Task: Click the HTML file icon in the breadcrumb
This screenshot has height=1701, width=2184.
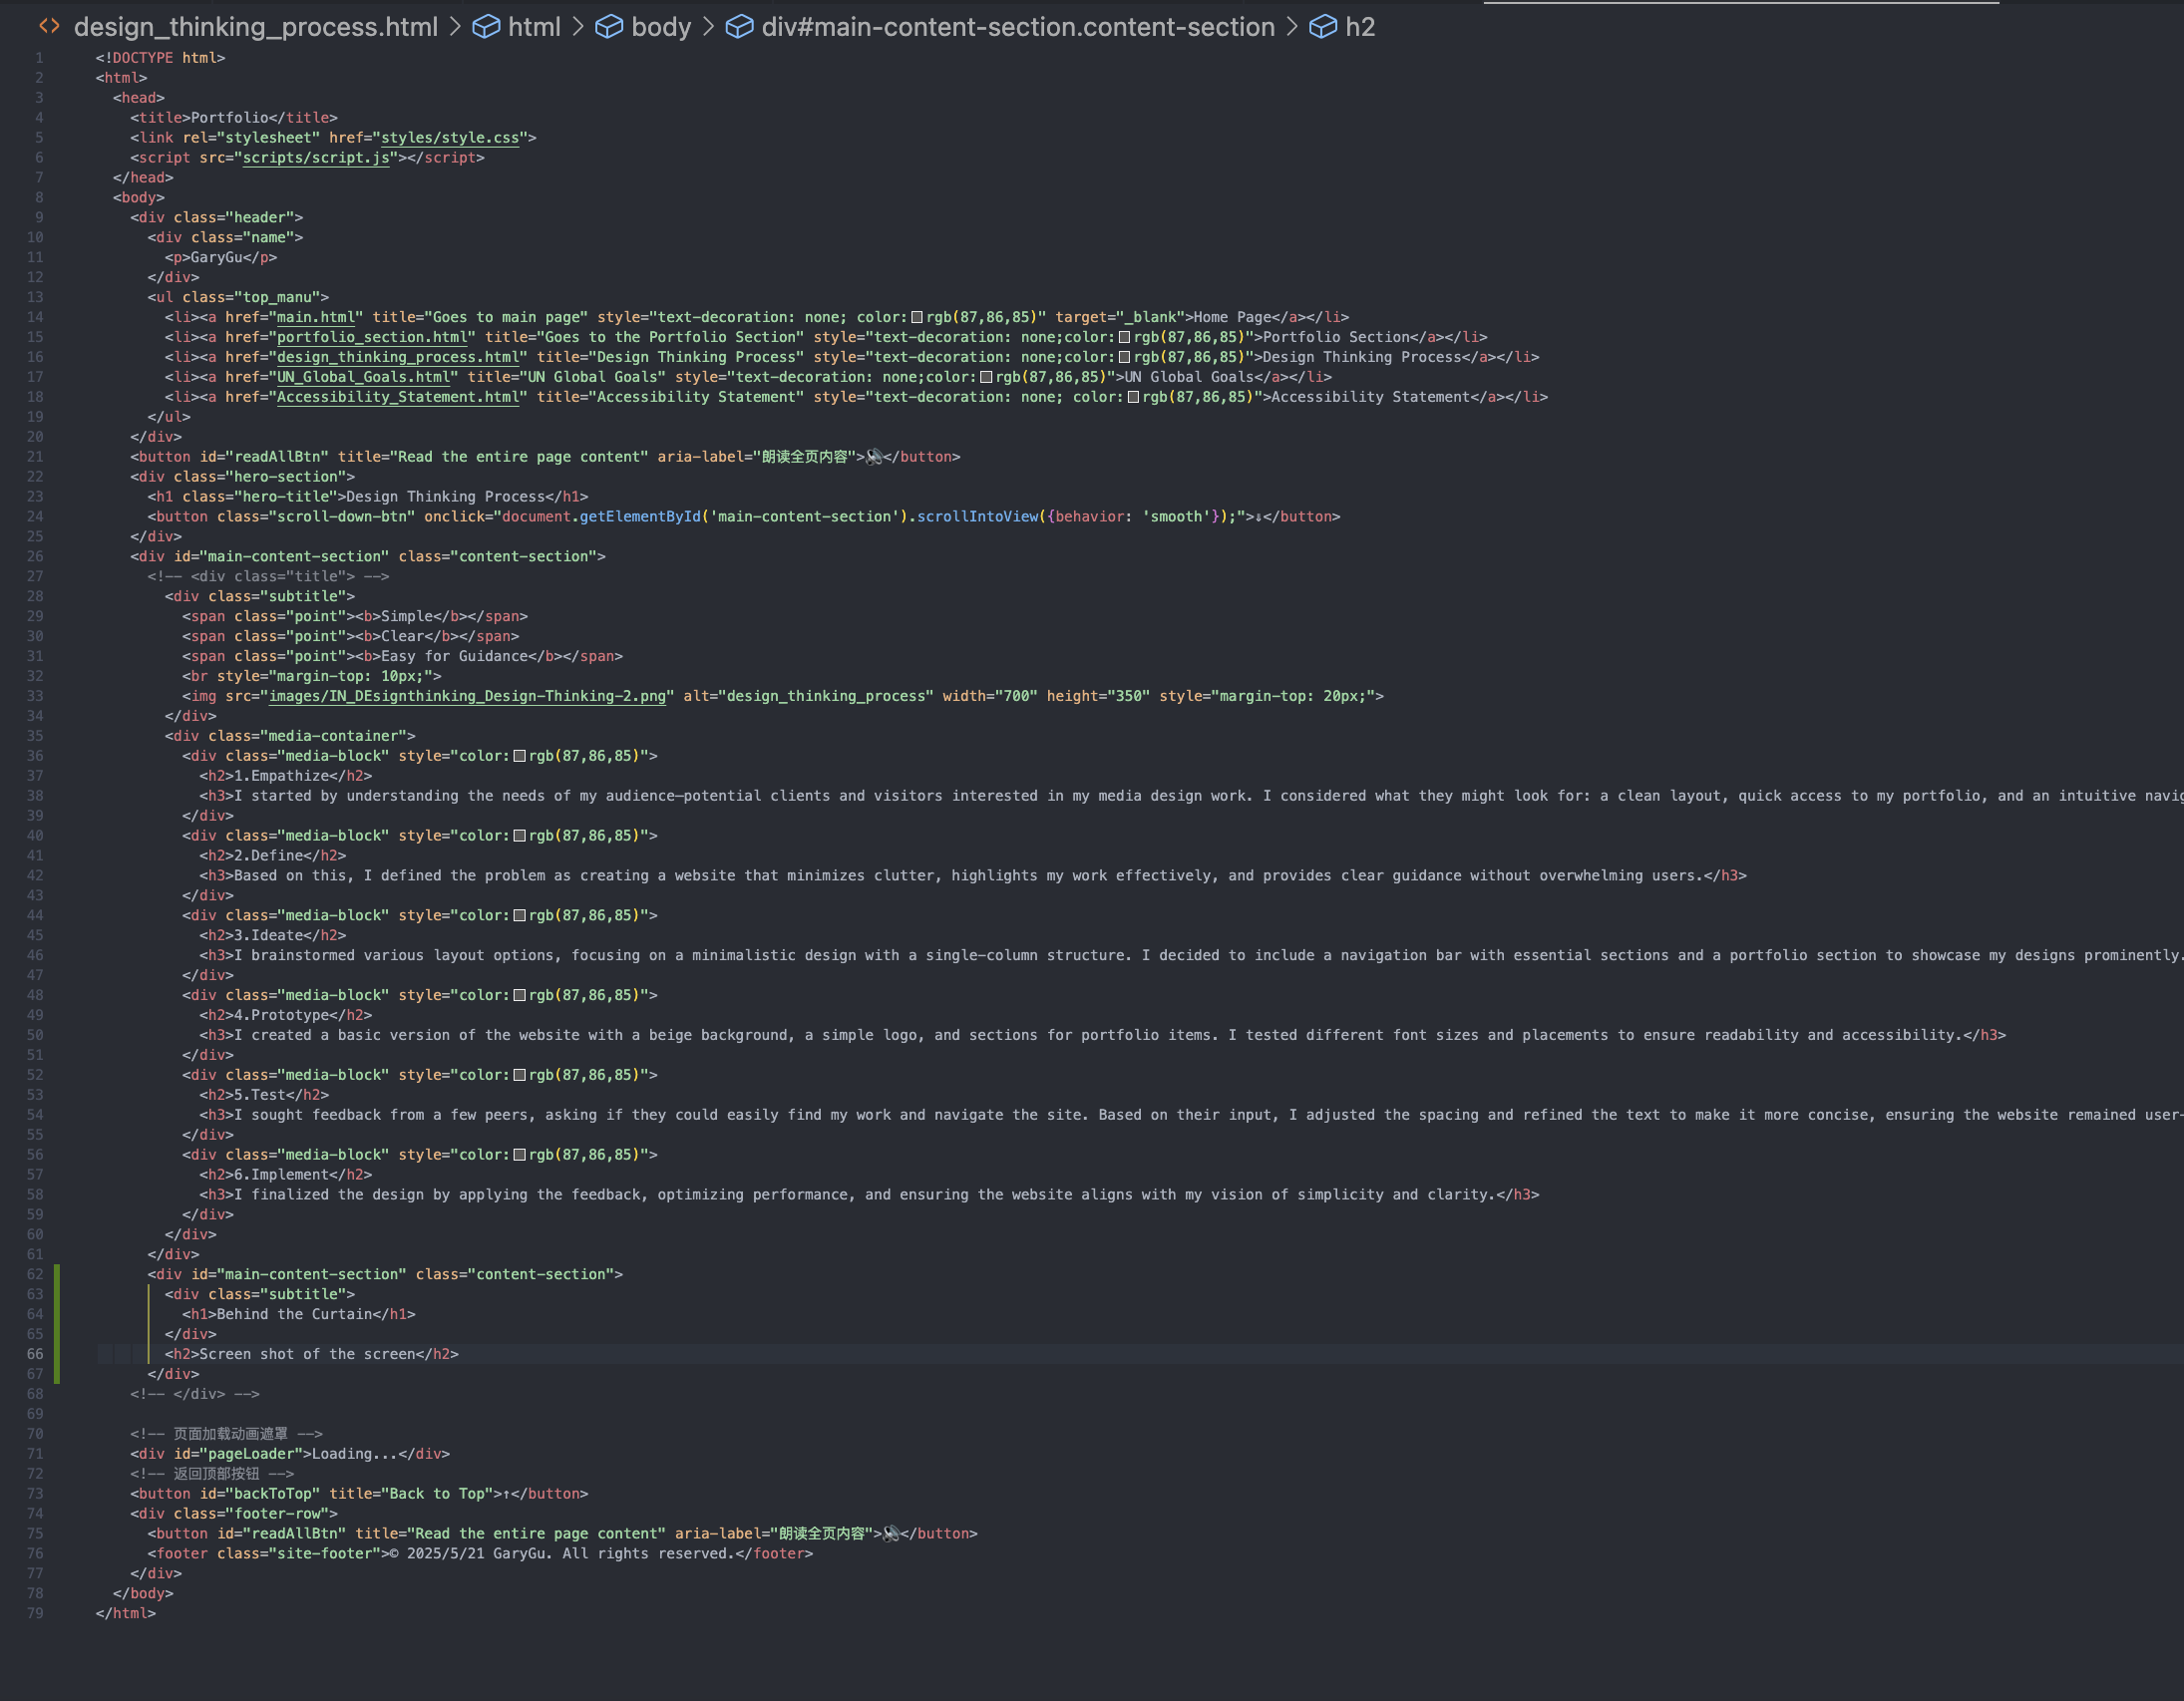Action: coord(49,27)
